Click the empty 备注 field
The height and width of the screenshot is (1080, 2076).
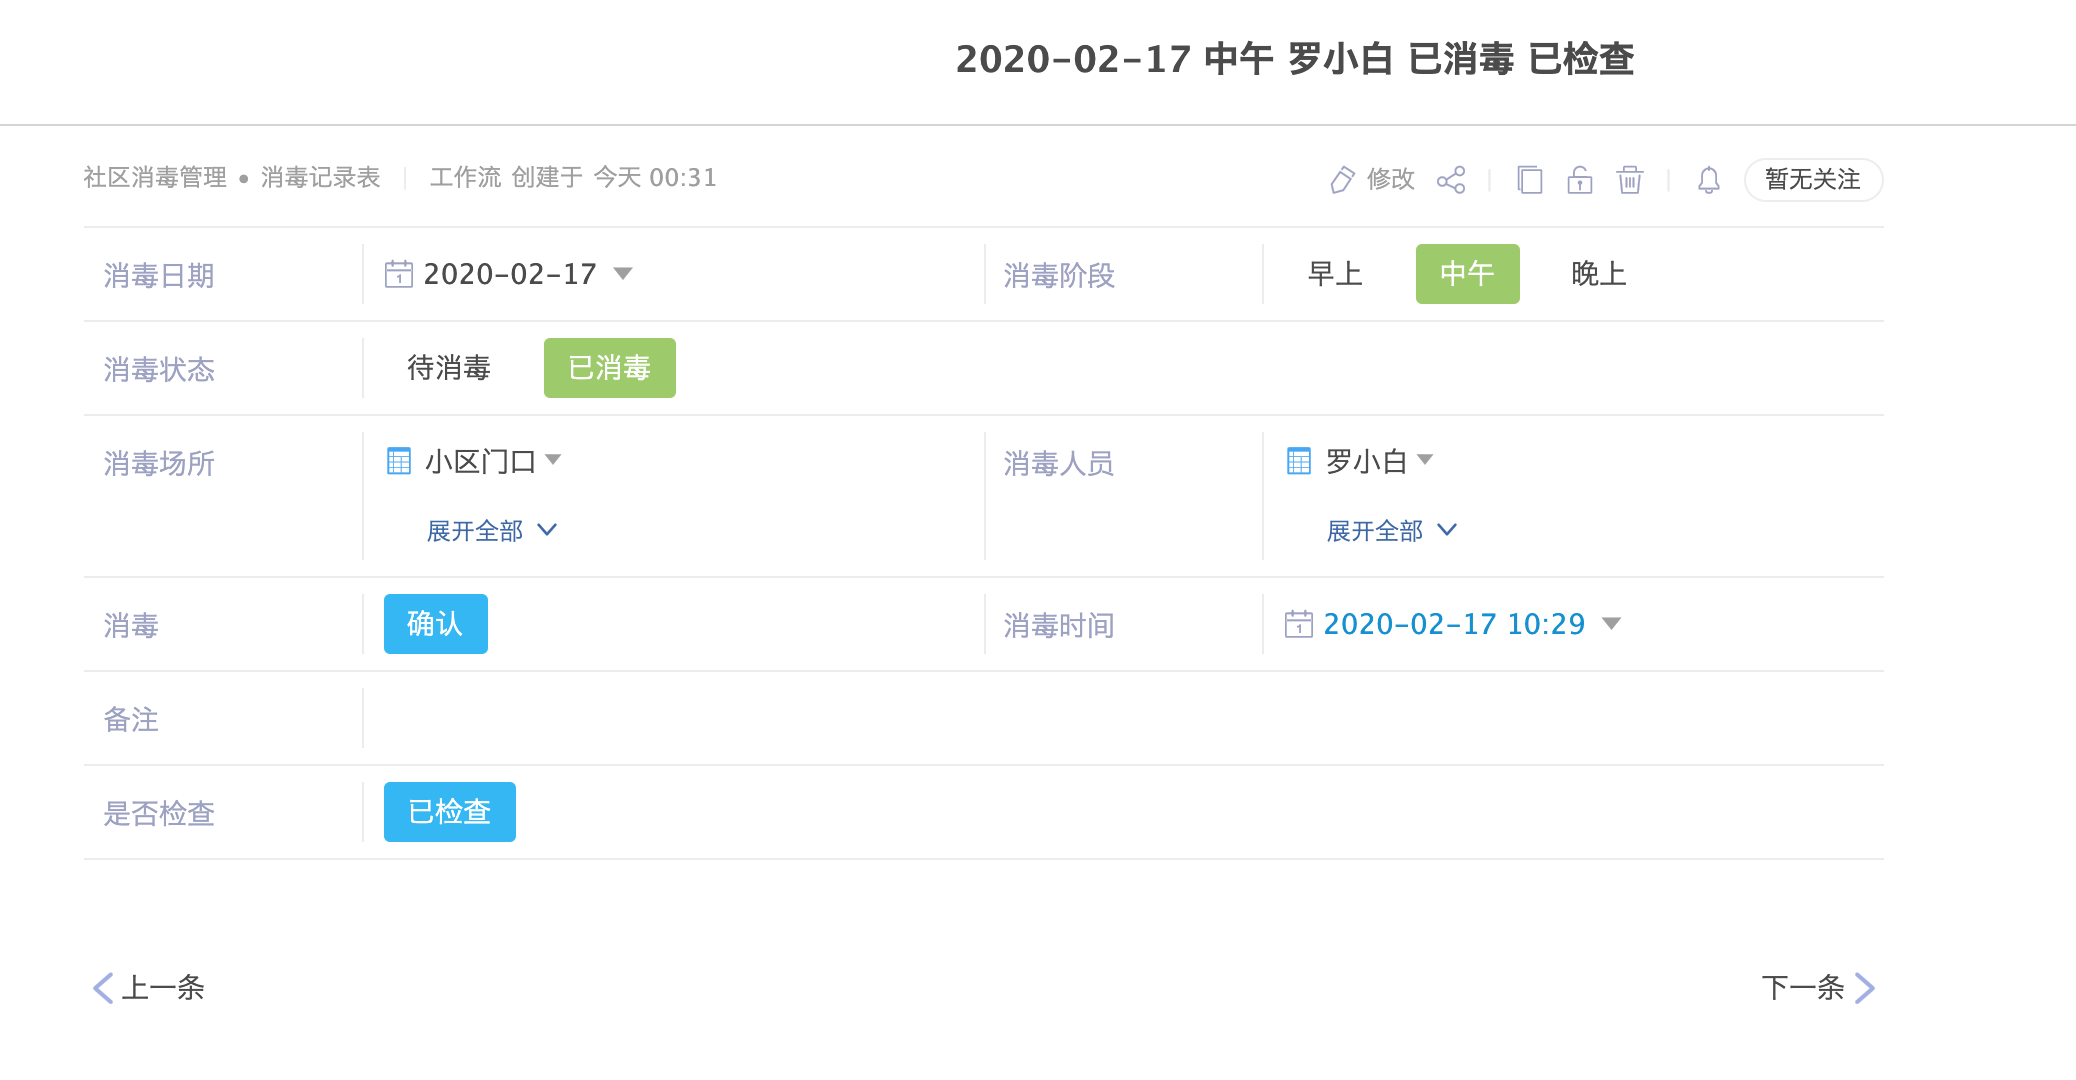pyautogui.click(x=1123, y=719)
